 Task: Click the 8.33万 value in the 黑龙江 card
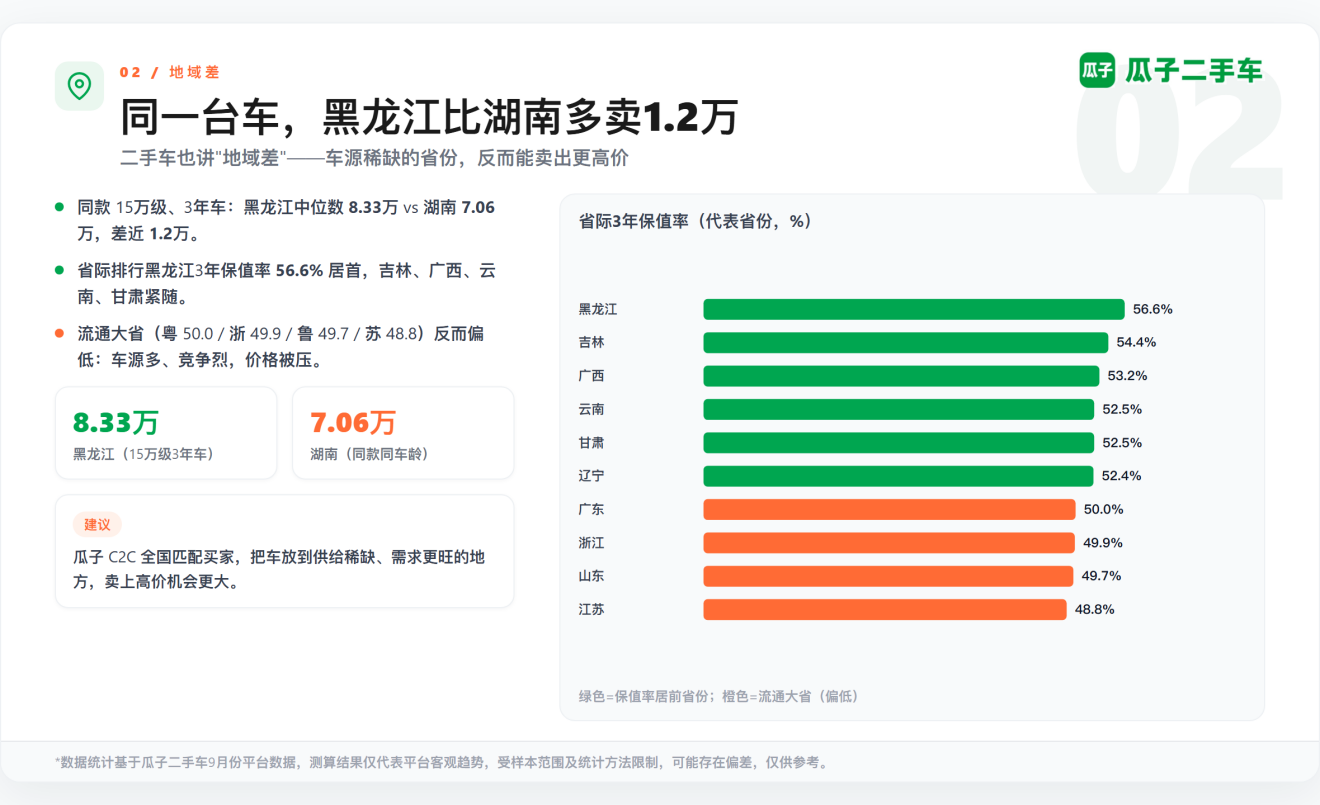pyautogui.click(x=116, y=422)
